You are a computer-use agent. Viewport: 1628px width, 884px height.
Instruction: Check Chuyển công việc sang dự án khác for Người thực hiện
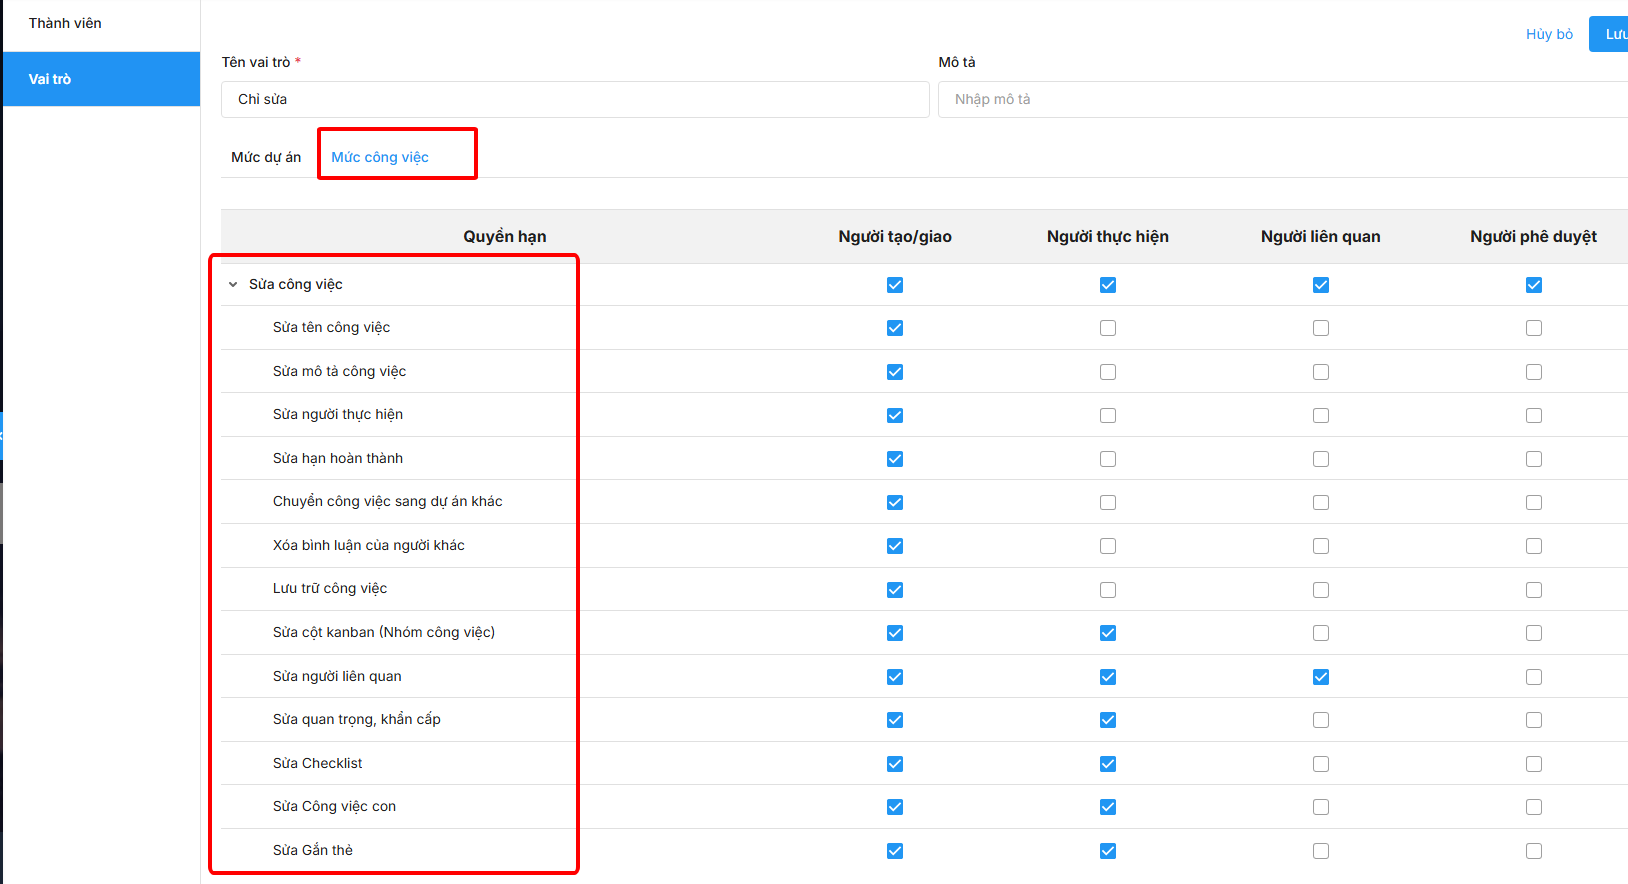tap(1108, 502)
